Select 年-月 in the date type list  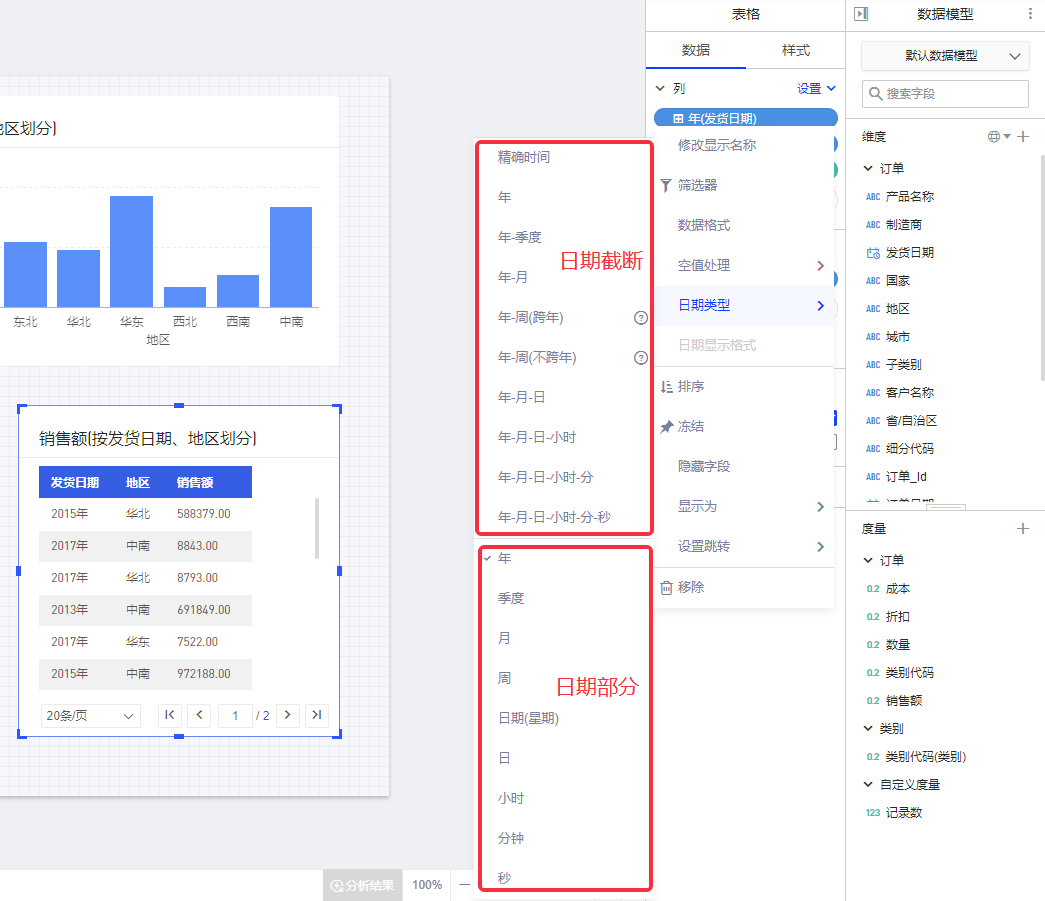pos(513,277)
